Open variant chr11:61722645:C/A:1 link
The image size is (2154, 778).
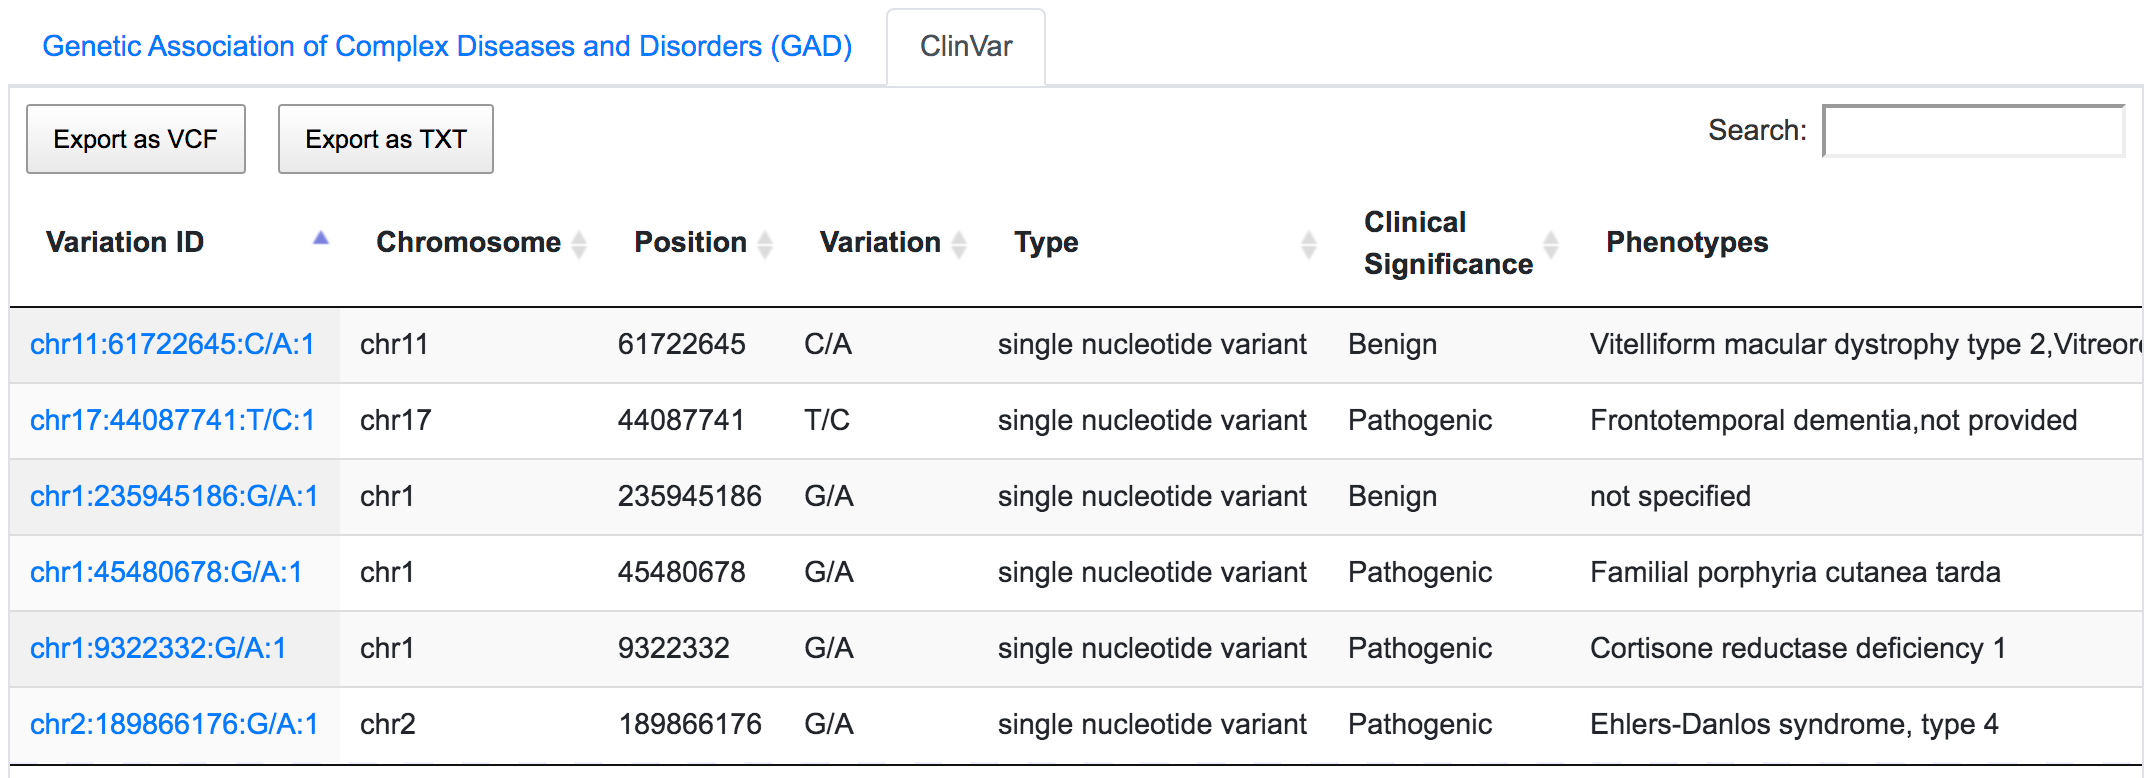tap(172, 344)
